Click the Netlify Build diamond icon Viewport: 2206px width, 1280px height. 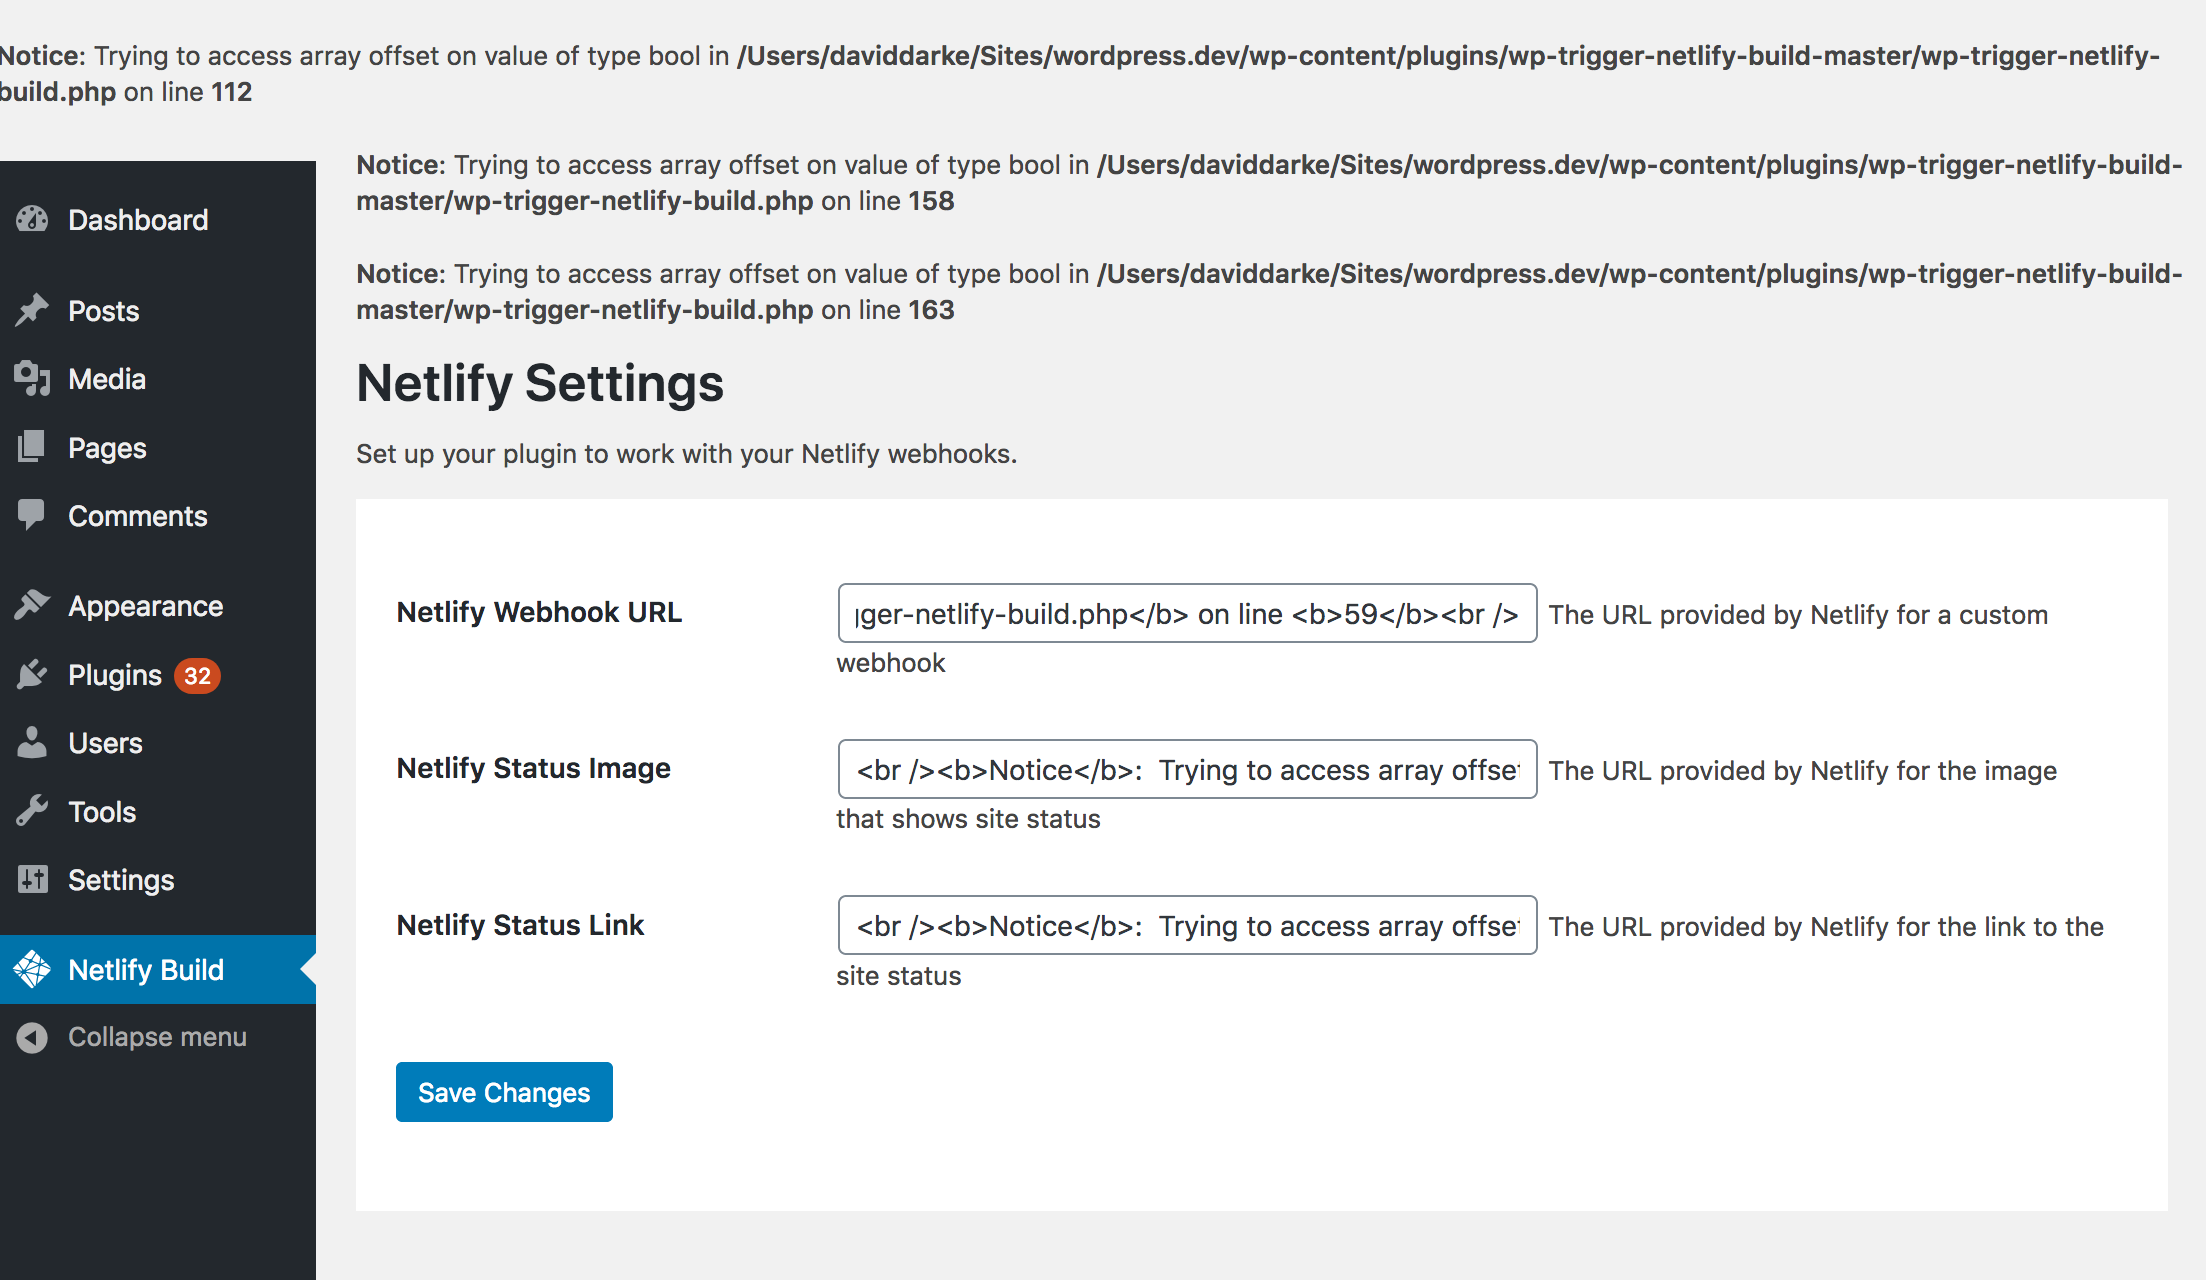tap(32, 969)
